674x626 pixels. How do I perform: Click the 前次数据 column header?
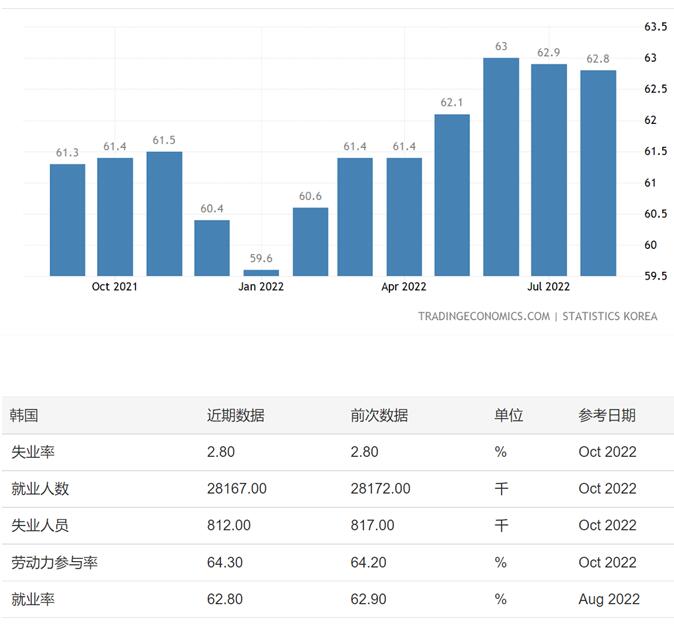coord(379,415)
